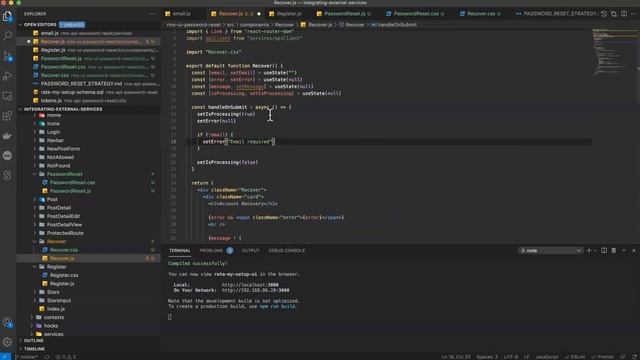Open the Docker view in activity bar

click(7, 136)
